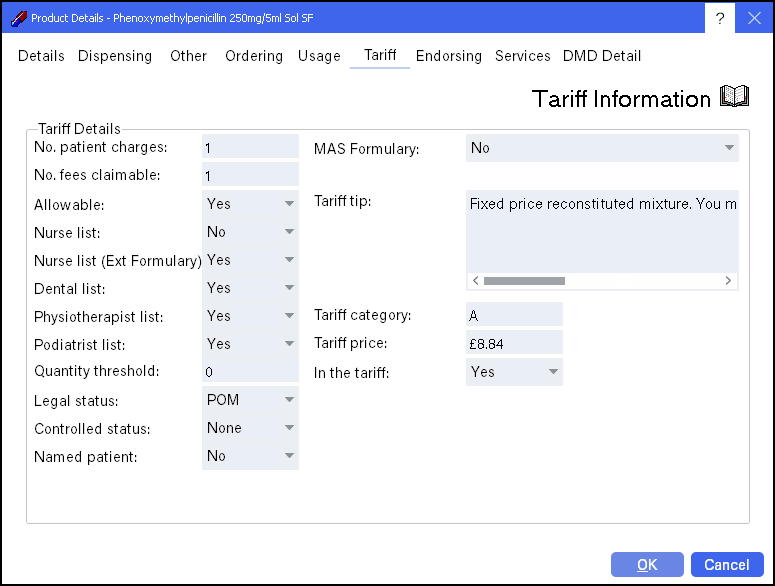Open the Nurse list dropdown

(251, 232)
